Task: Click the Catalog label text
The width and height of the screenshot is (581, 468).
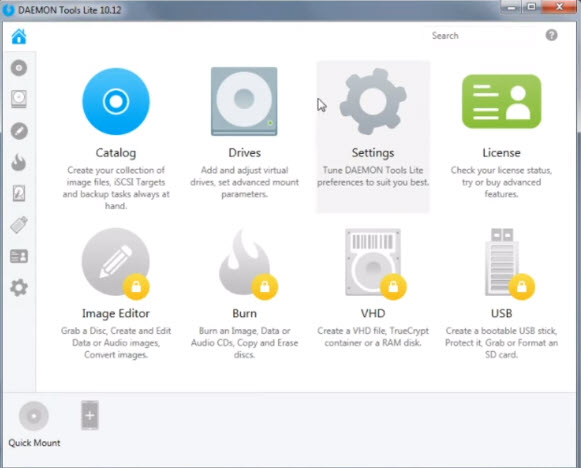Action: pos(116,153)
